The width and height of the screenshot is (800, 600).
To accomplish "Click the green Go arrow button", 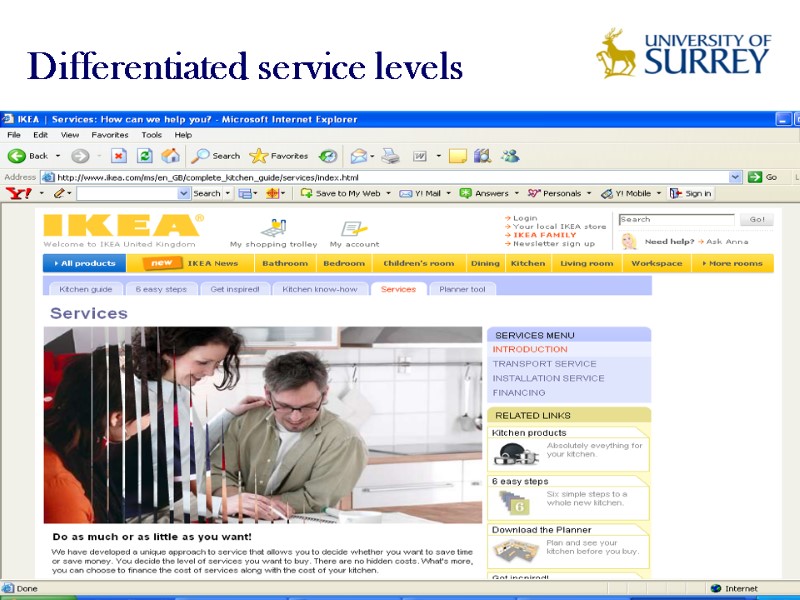I will tap(755, 177).
